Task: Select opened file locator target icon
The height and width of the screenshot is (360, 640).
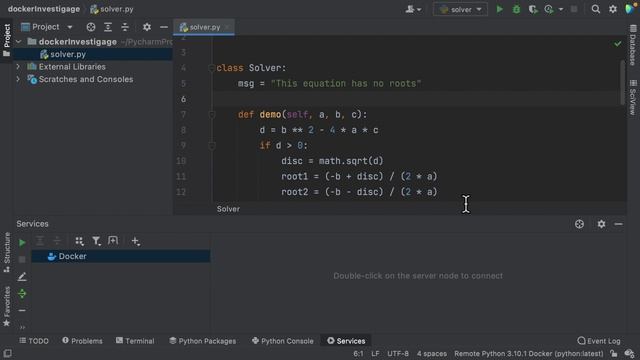Action: tap(91, 27)
